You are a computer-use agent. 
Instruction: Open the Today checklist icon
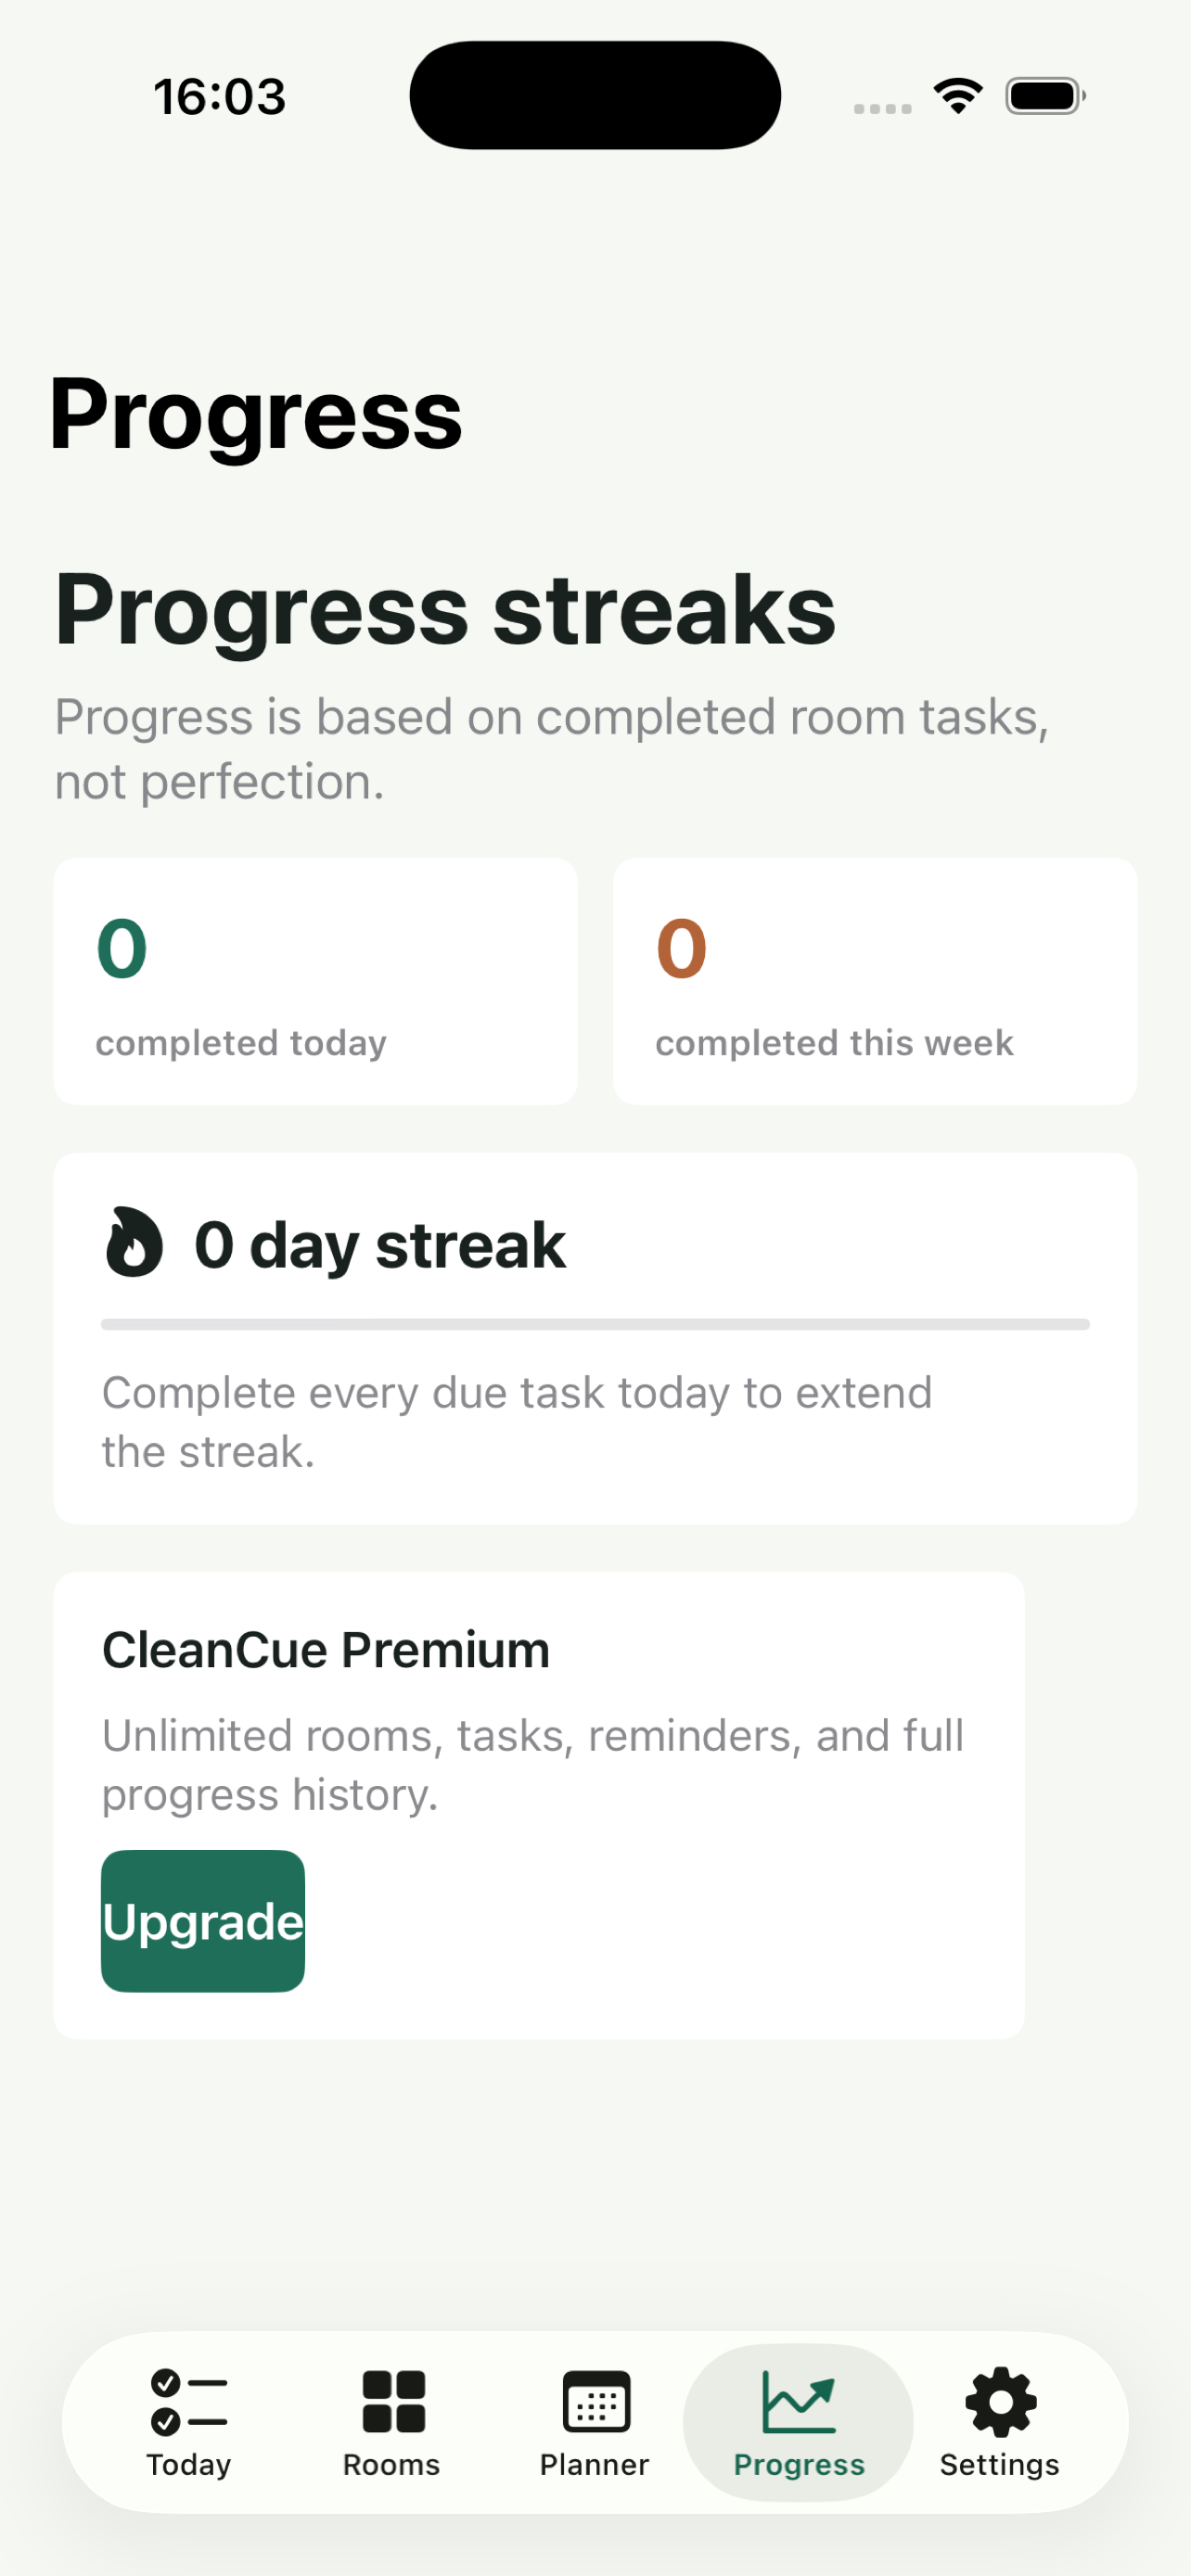pos(189,2402)
